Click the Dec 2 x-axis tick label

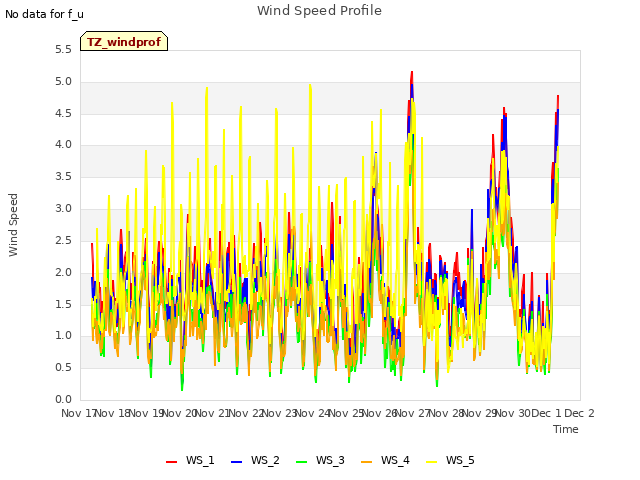[x=579, y=413]
